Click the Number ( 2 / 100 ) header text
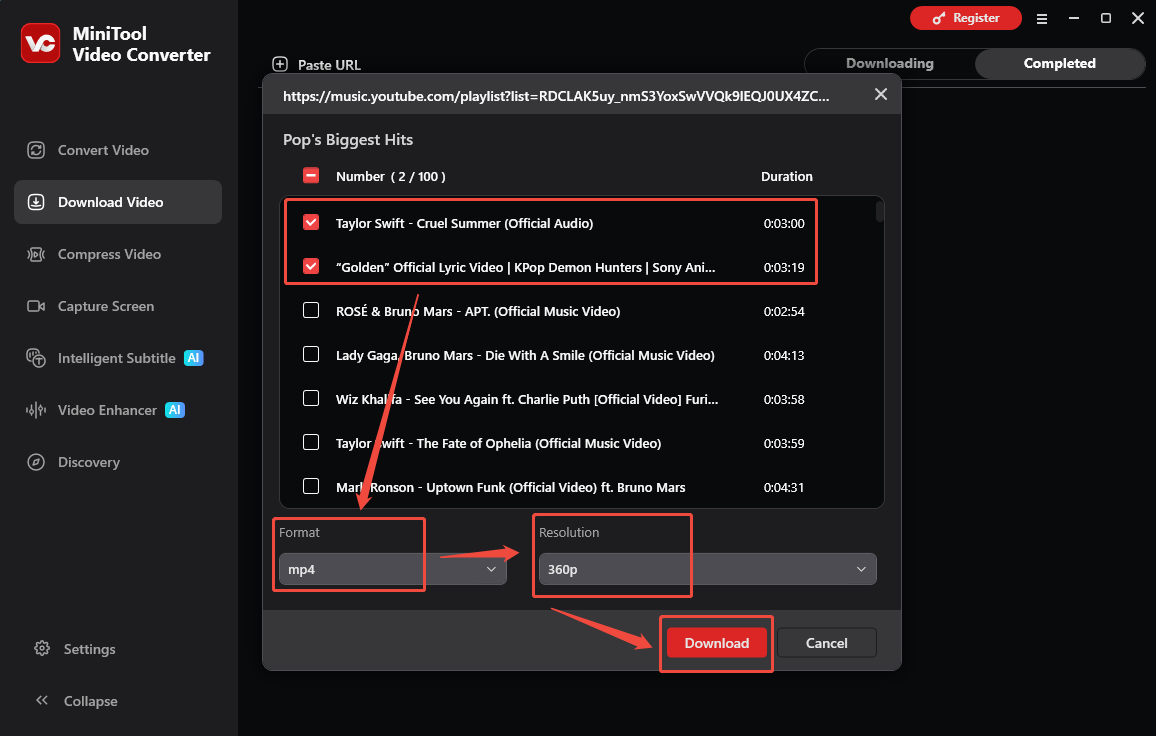Screen dimensions: 1156x736 [x=391, y=176]
